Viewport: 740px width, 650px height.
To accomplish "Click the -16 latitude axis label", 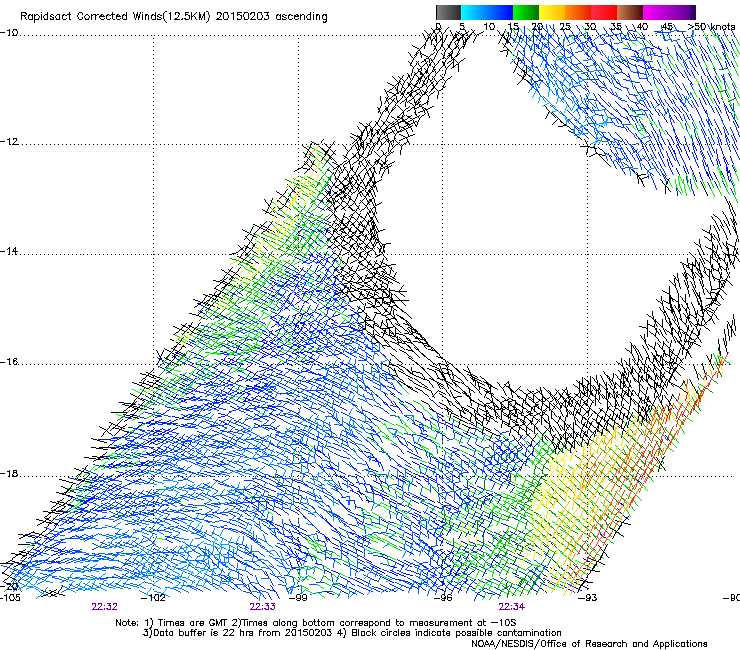I will coord(9,362).
